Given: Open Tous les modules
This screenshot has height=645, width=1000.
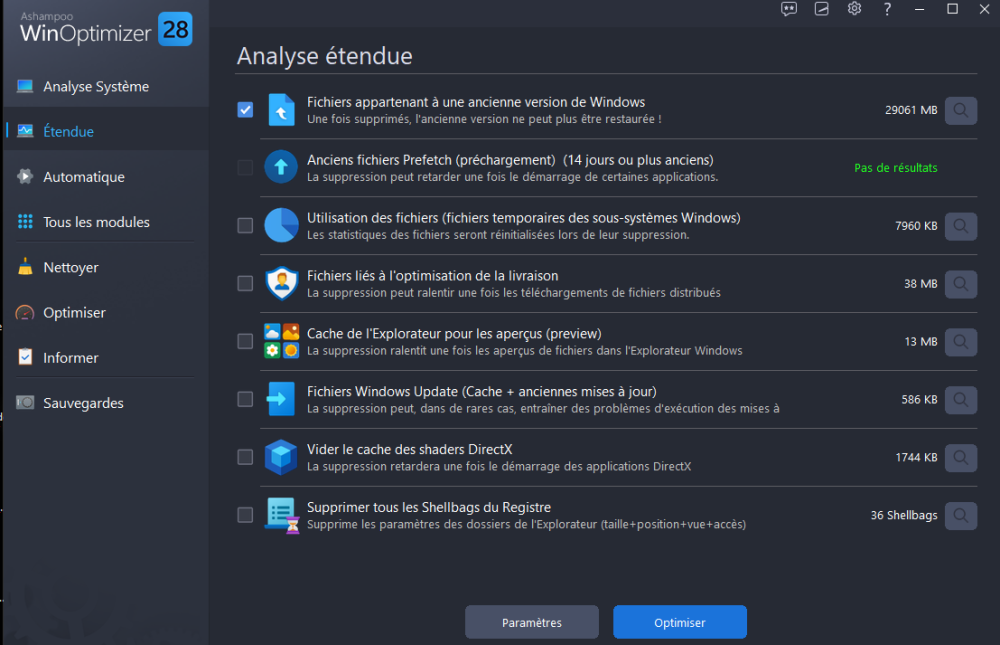Looking at the screenshot, I should [106, 222].
